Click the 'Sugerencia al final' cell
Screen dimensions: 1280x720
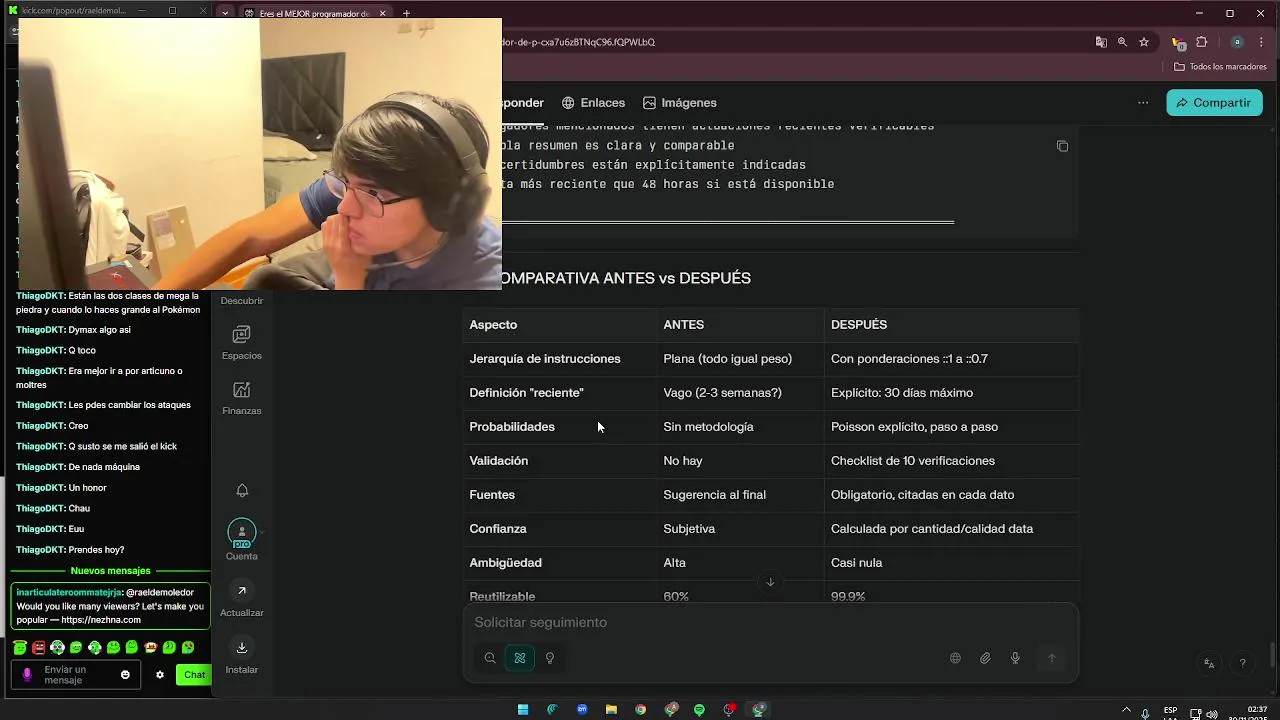(x=714, y=495)
